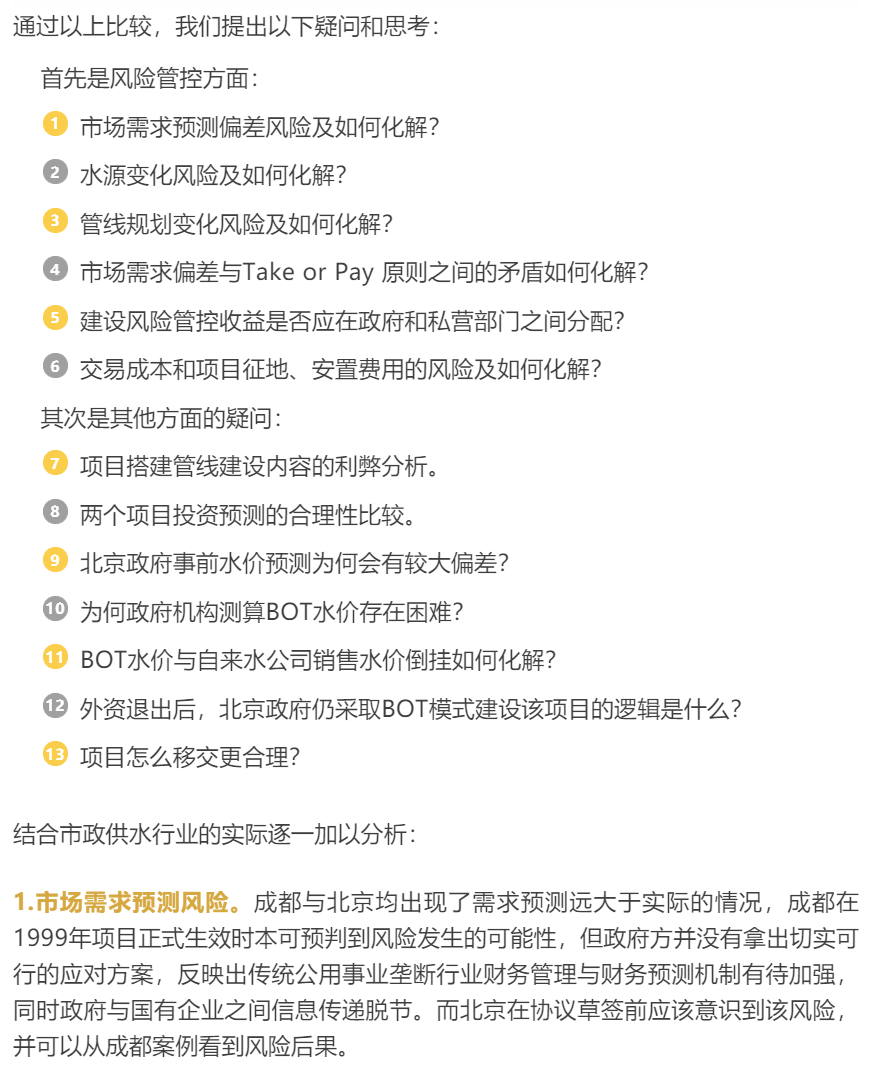Click the yellow number 7 bullet icon
872x1072 pixels.
click(x=55, y=463)
